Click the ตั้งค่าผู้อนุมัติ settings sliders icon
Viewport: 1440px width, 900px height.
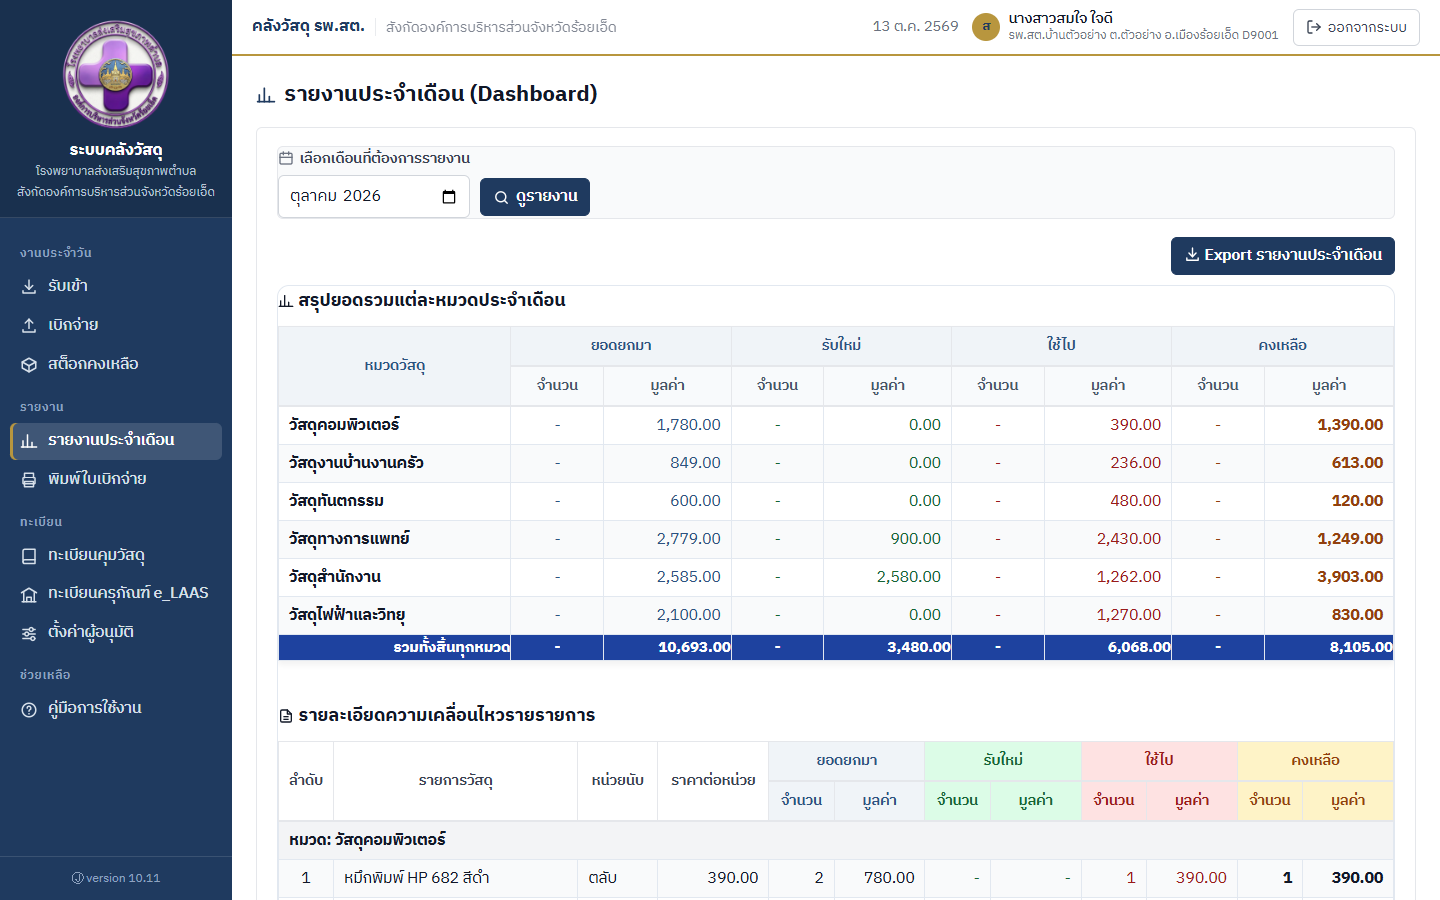tap(29, 633)
